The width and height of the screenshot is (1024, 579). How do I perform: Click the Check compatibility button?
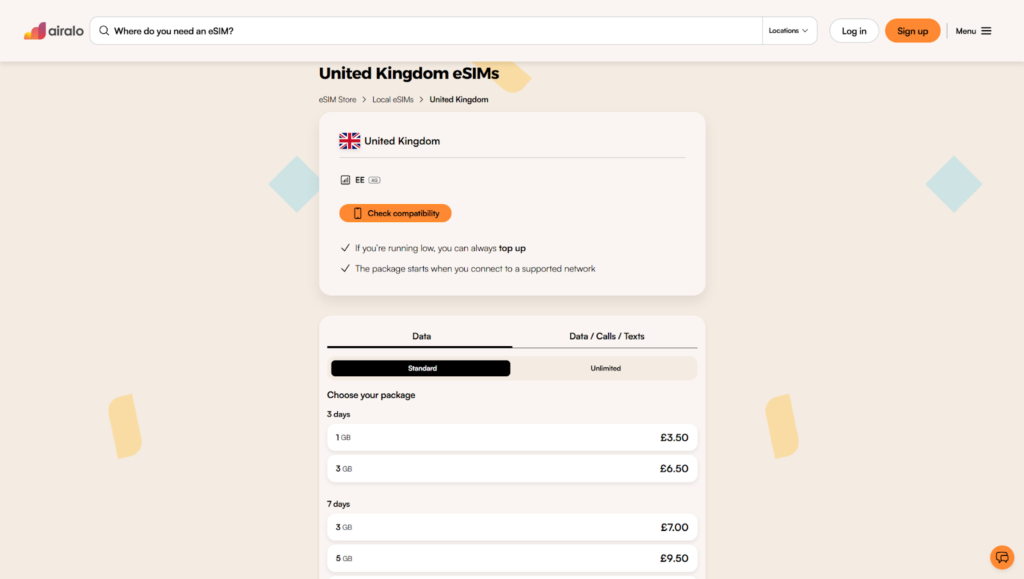395,212
